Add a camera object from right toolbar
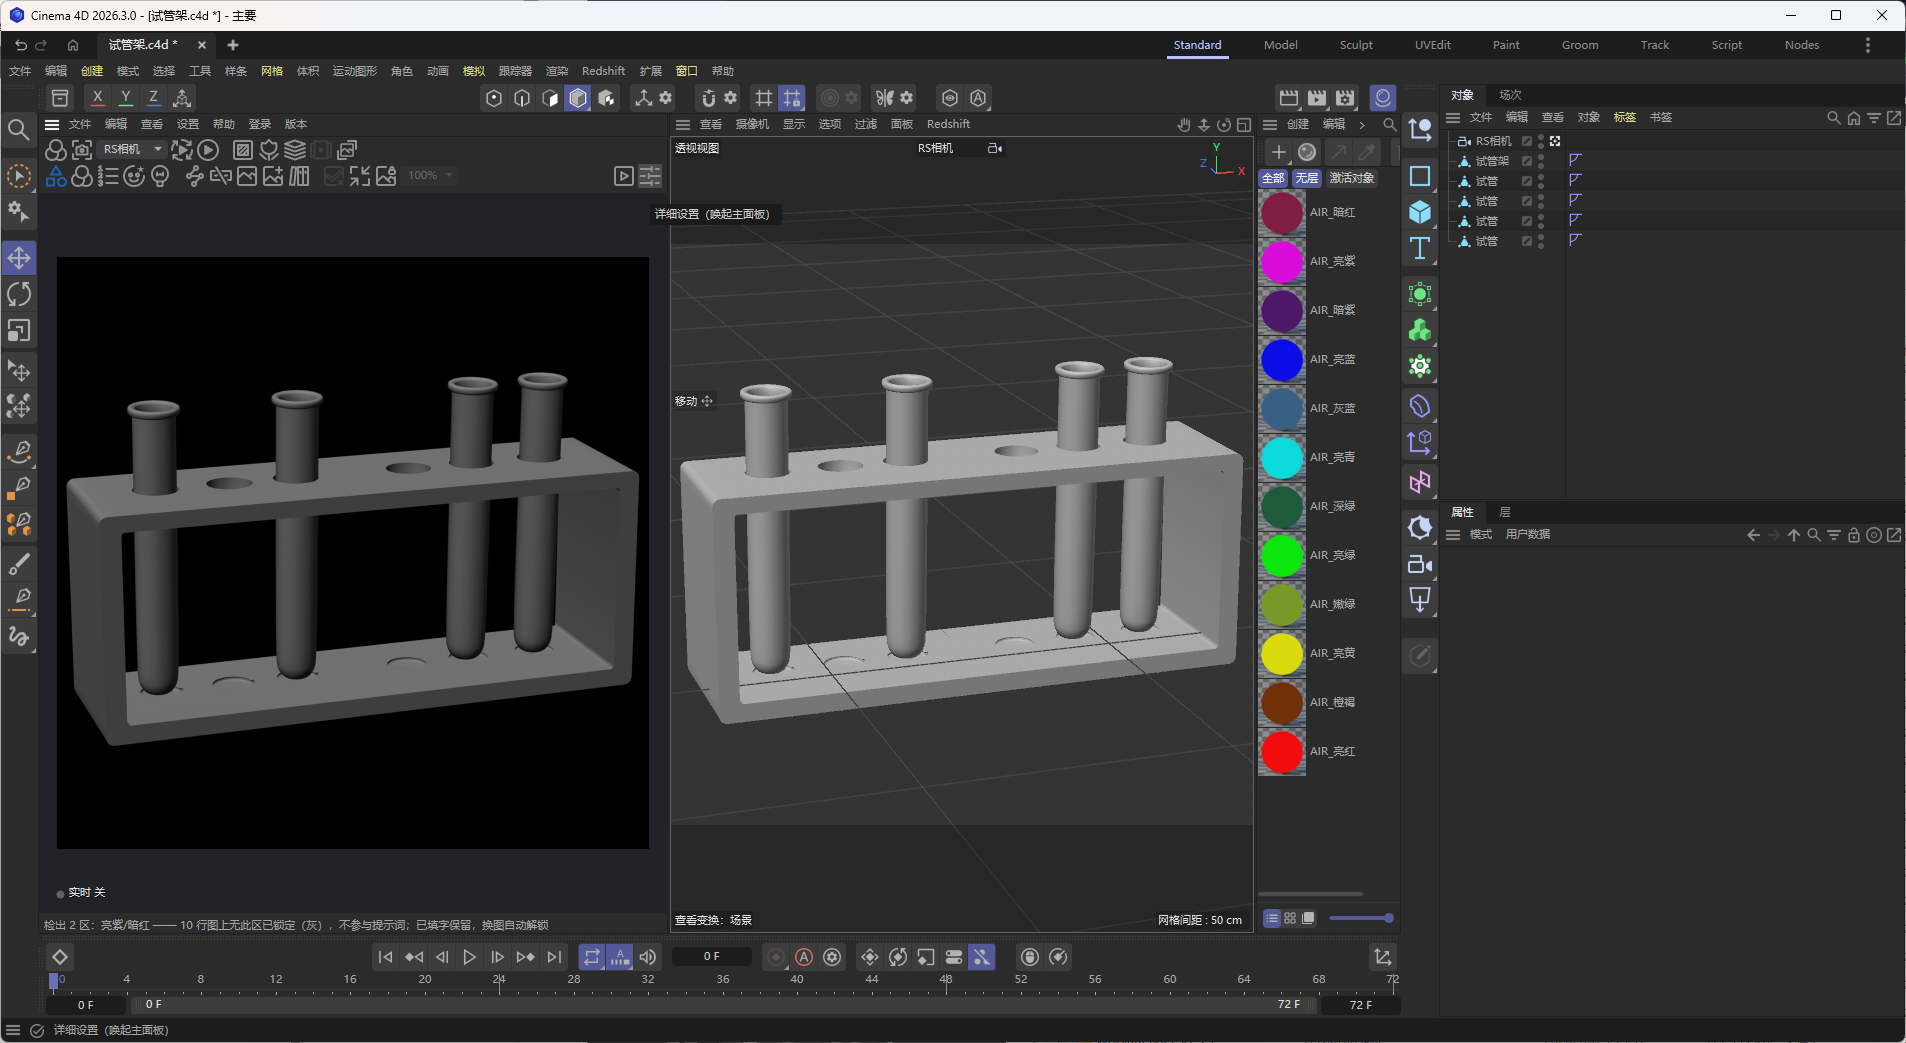Screen dimensions: 1906x1043 click(1420, 564)
